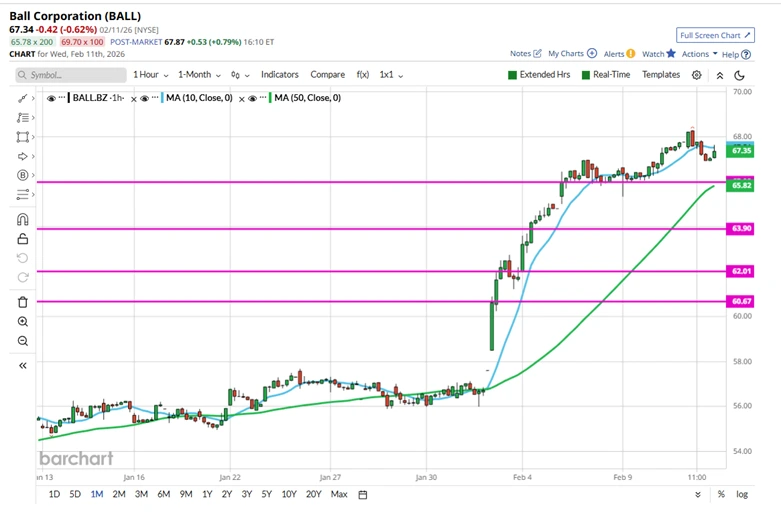Expand the 1-Month period dropdown
The image size is (781, 516).
pos(199,75)
